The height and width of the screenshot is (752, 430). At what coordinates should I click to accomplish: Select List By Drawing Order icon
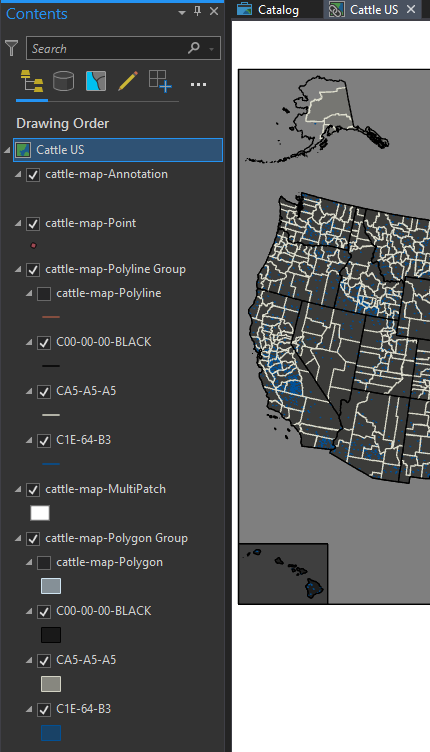(32, 81)
